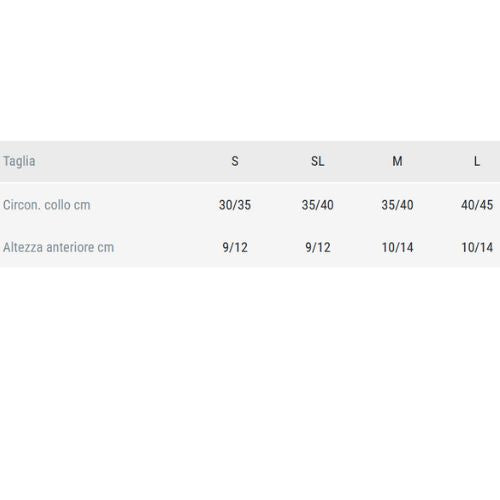Click the word Circon. in row label
The width and height of the screenshot is (500, 500).
coord(22,205)
